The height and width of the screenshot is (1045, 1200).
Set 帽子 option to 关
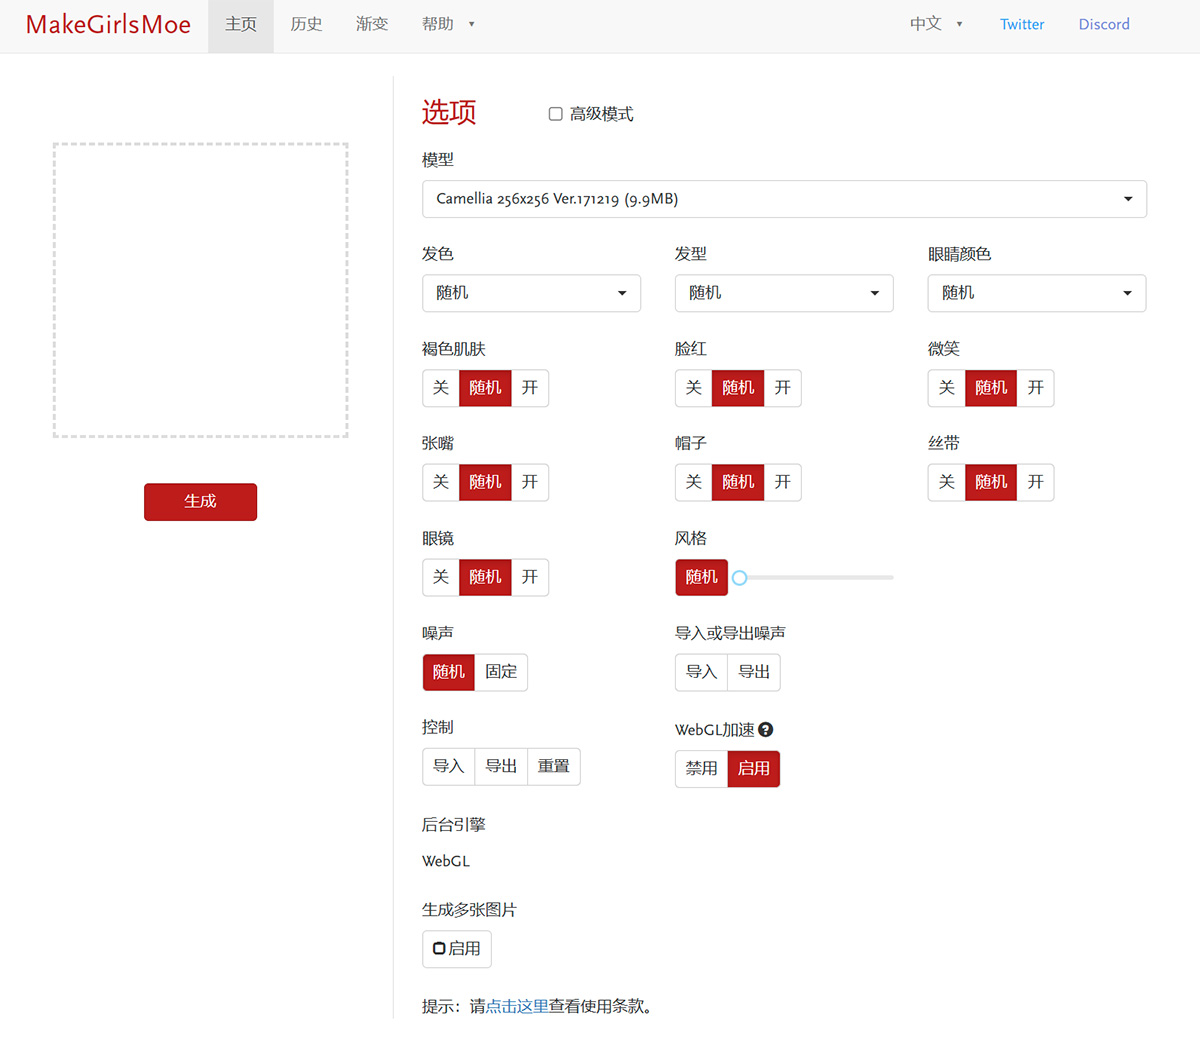click(694, 482)
